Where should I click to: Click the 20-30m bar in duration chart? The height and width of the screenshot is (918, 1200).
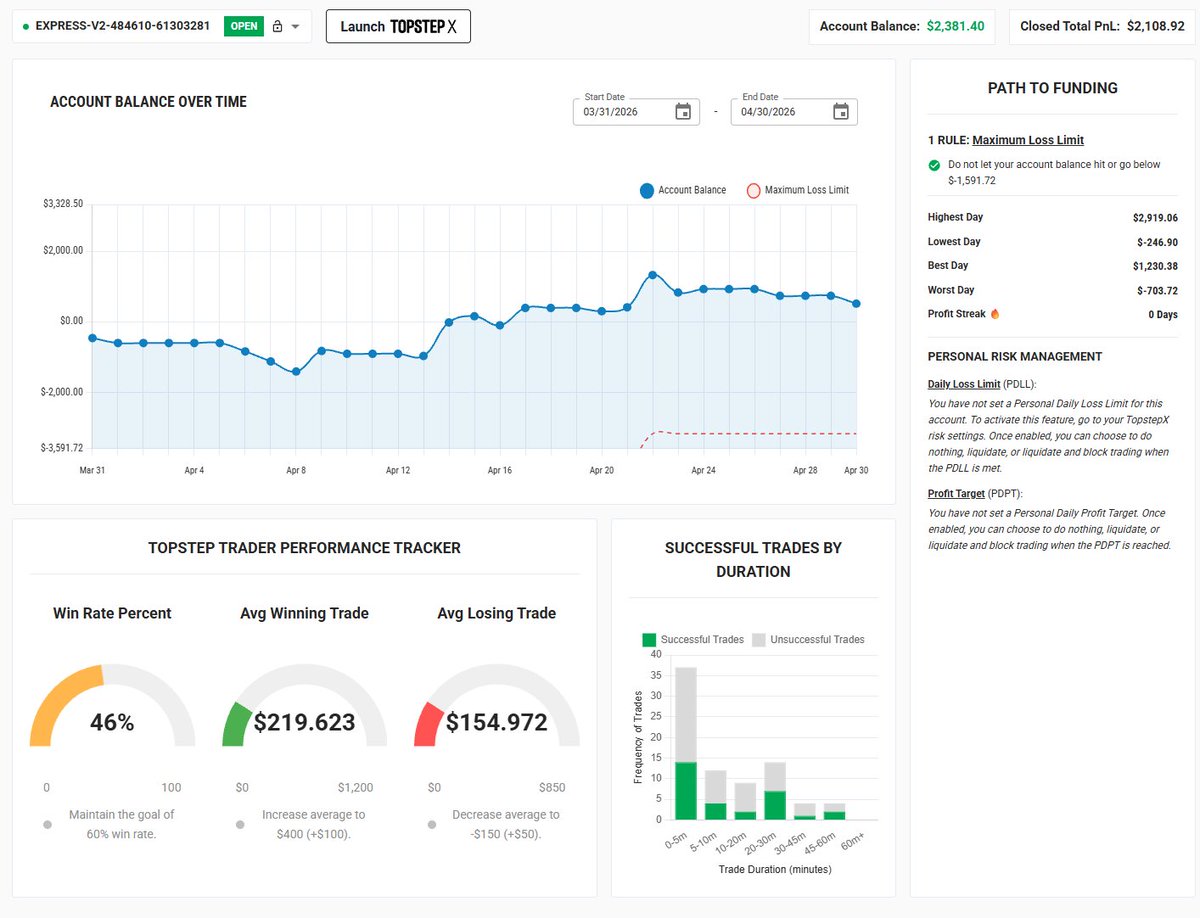[776, 790]
